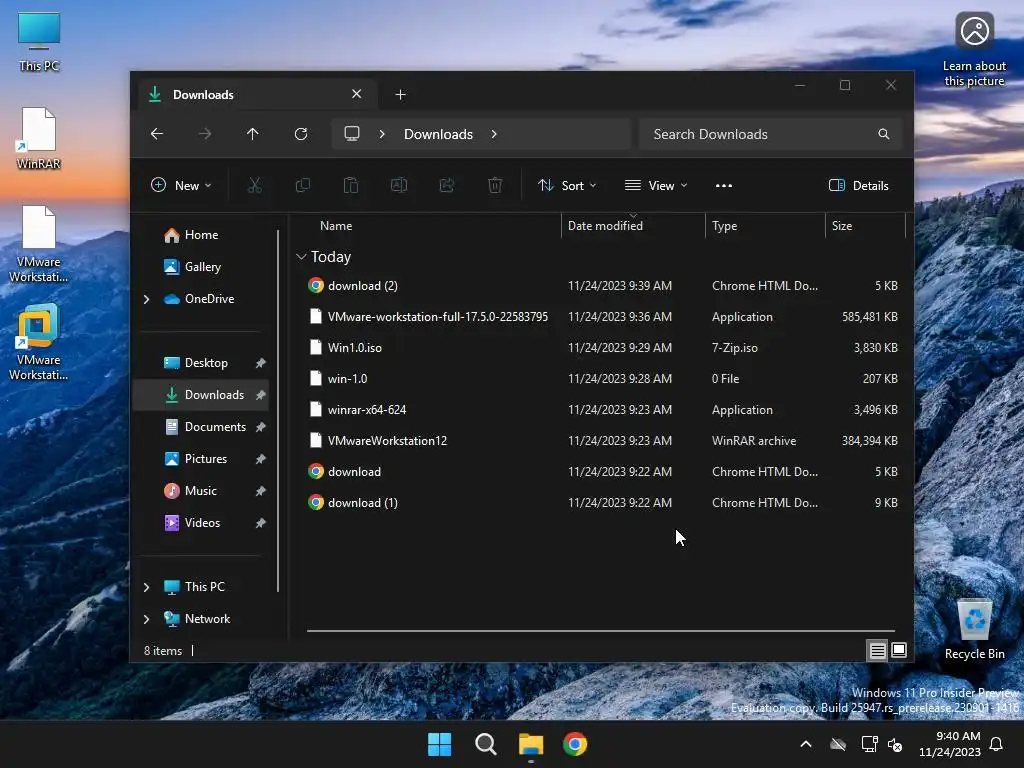Image resolution: width=1024 pixels, height=768 pixels.
Task: Select the download (1) file
Action: (602, 503)
